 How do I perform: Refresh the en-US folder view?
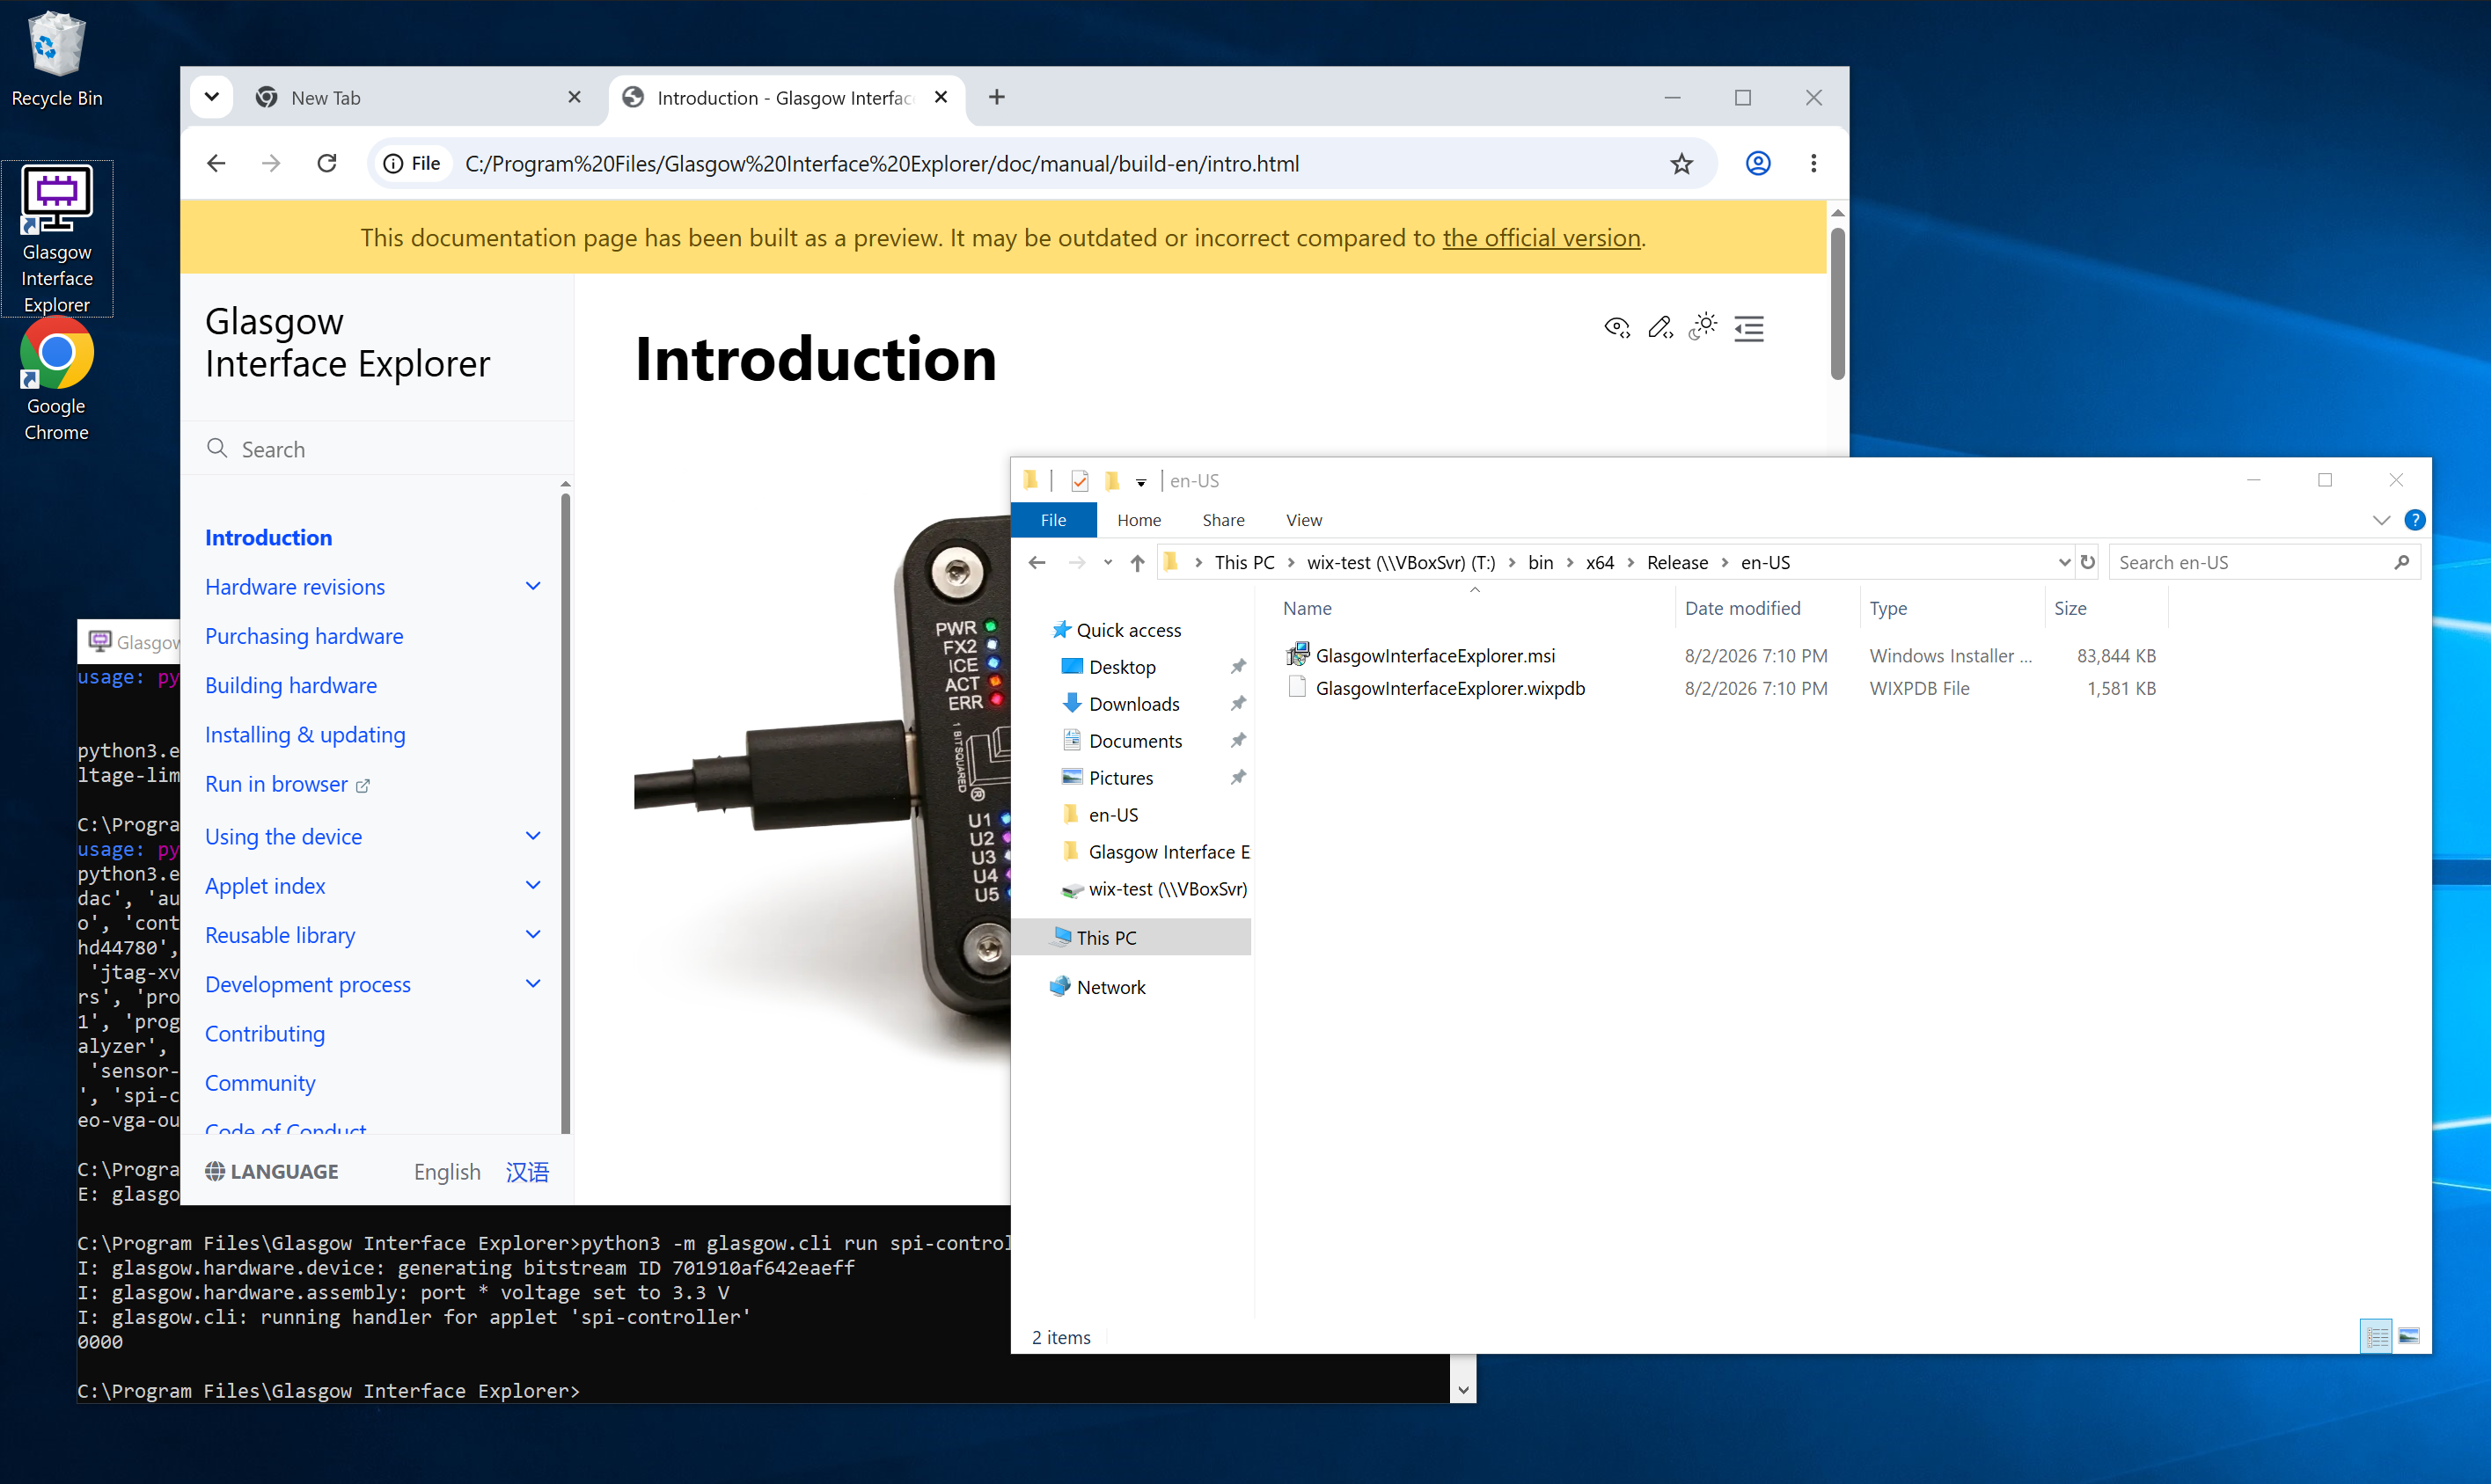point(2087,562)
